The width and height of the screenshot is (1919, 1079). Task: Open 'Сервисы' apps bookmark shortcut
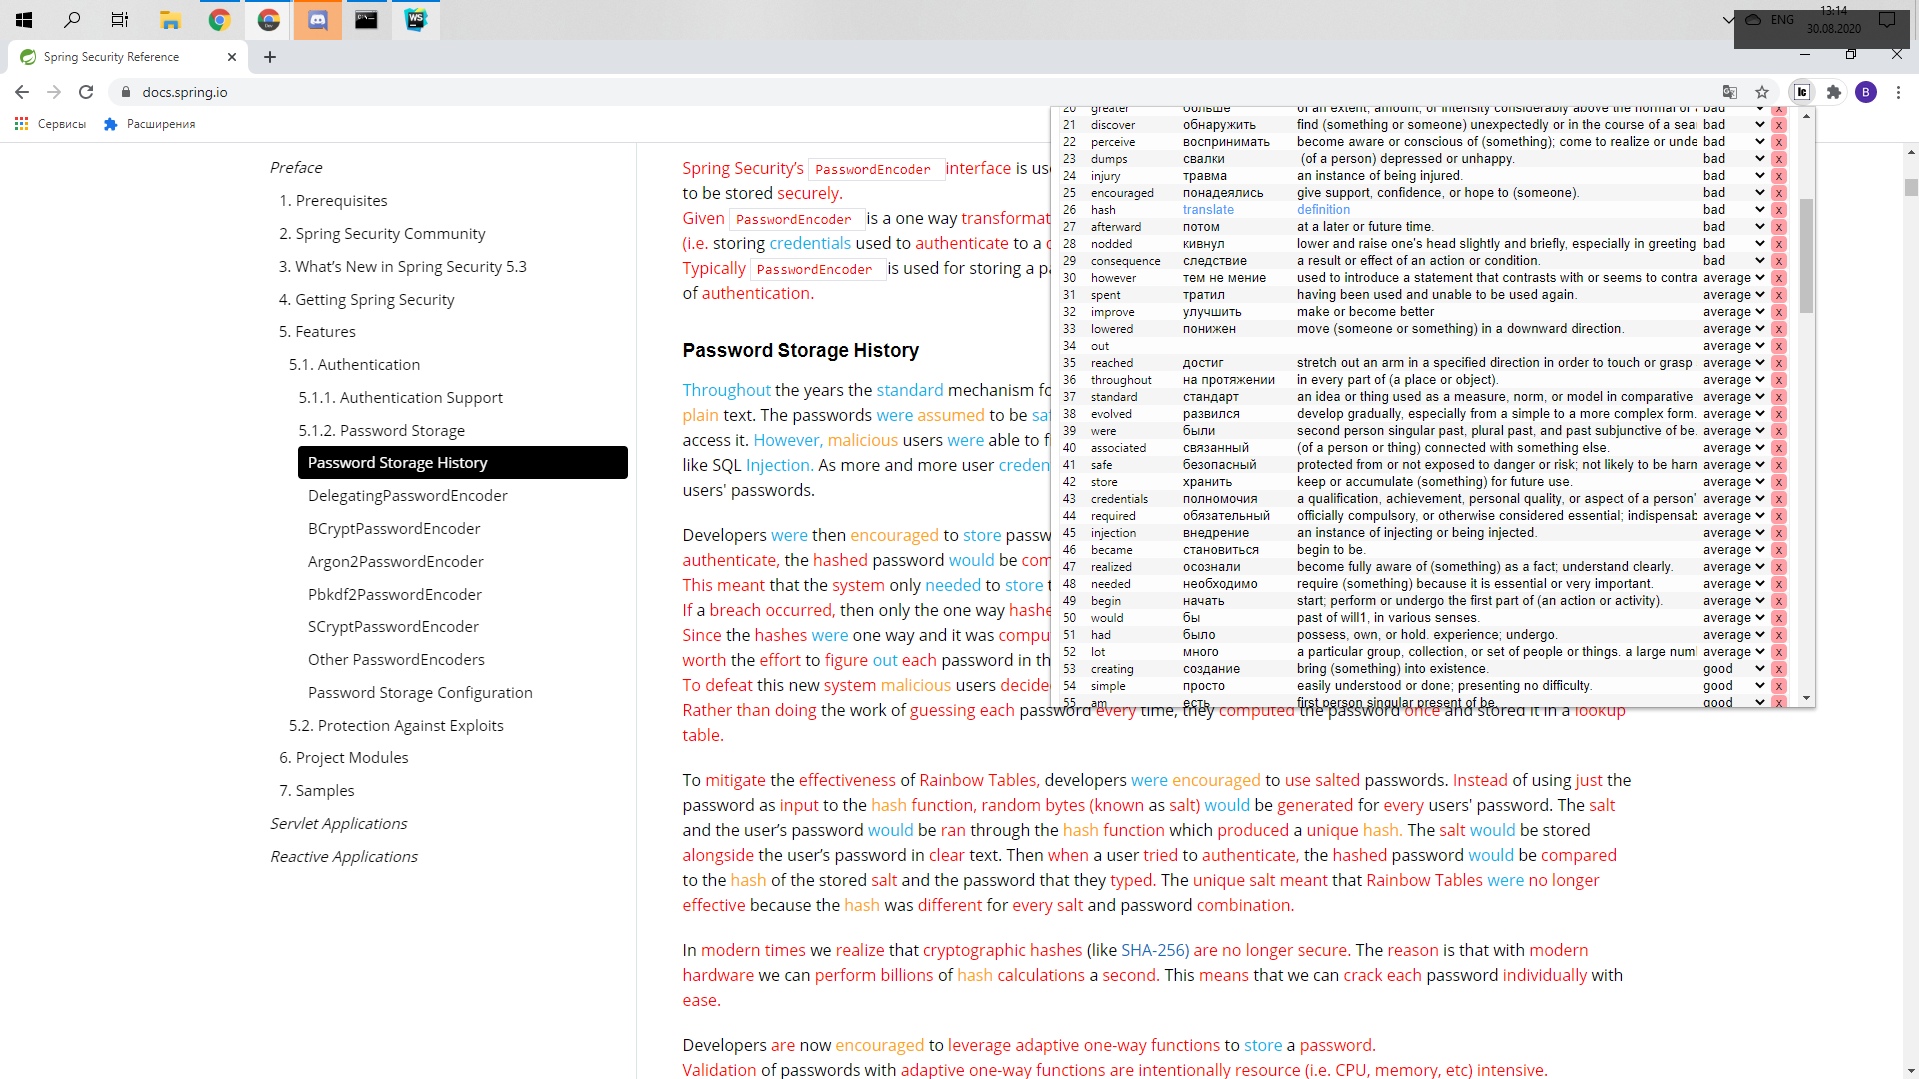pyautogui.click(x=50, y=124)
